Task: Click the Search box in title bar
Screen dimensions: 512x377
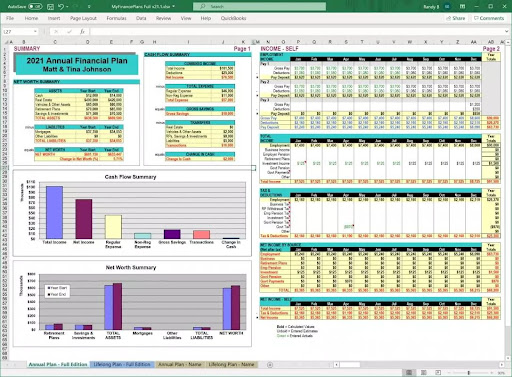Action: (259, 6)
